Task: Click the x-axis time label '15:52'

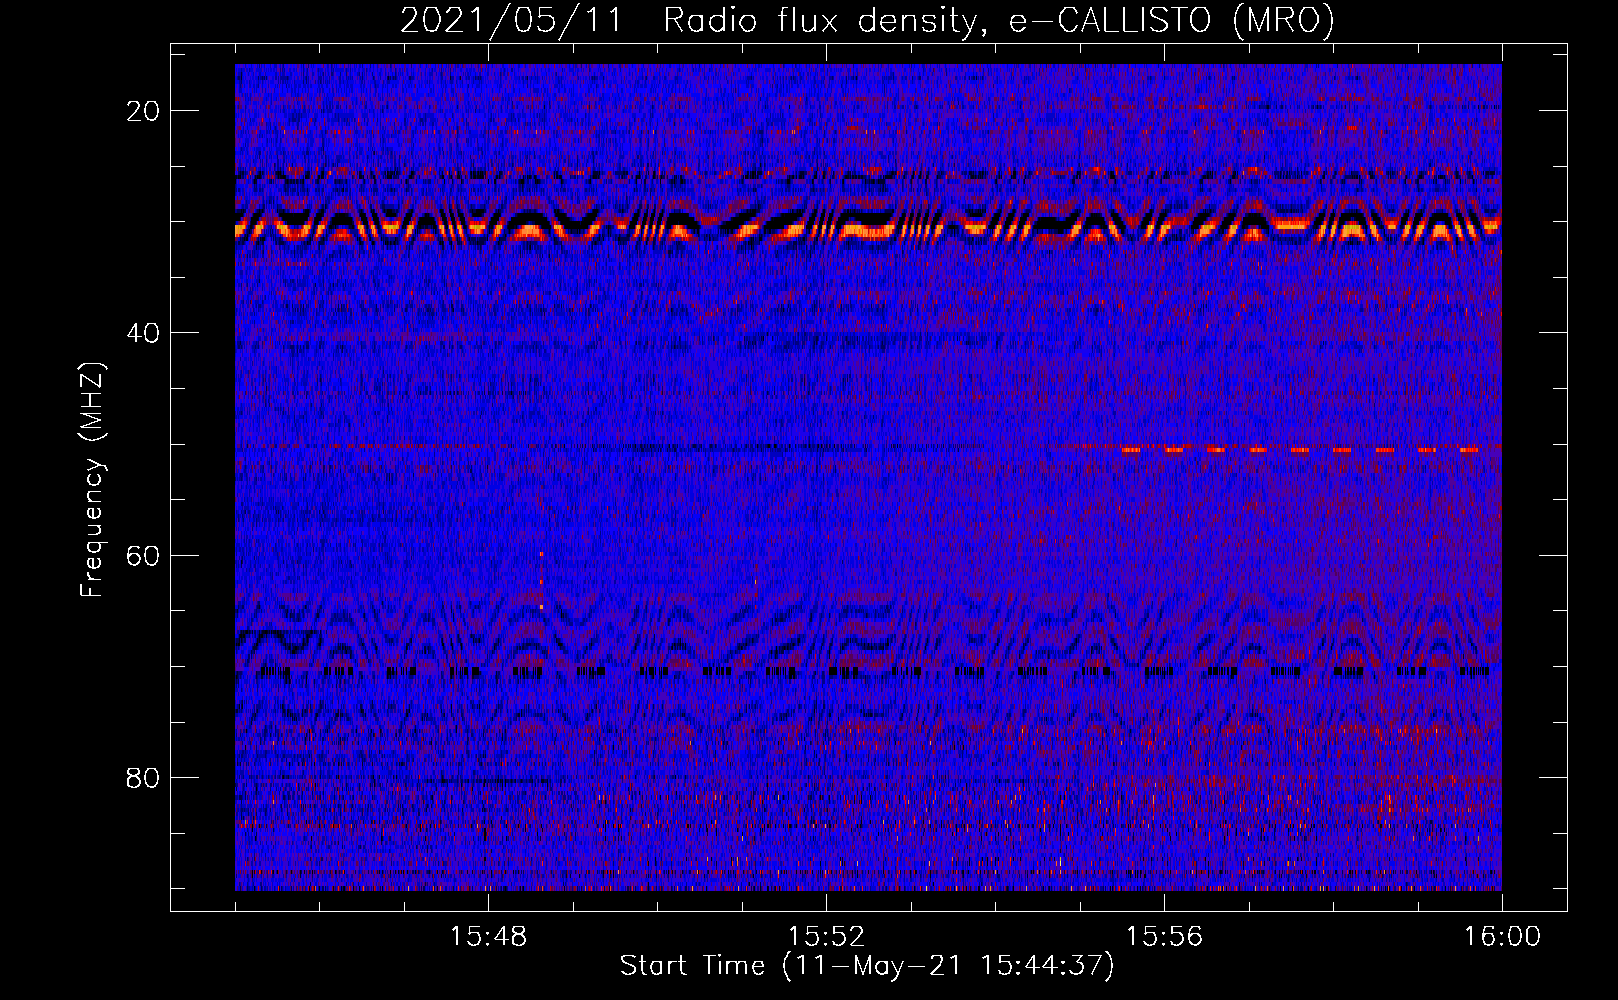Action: (x=826, y=937)
